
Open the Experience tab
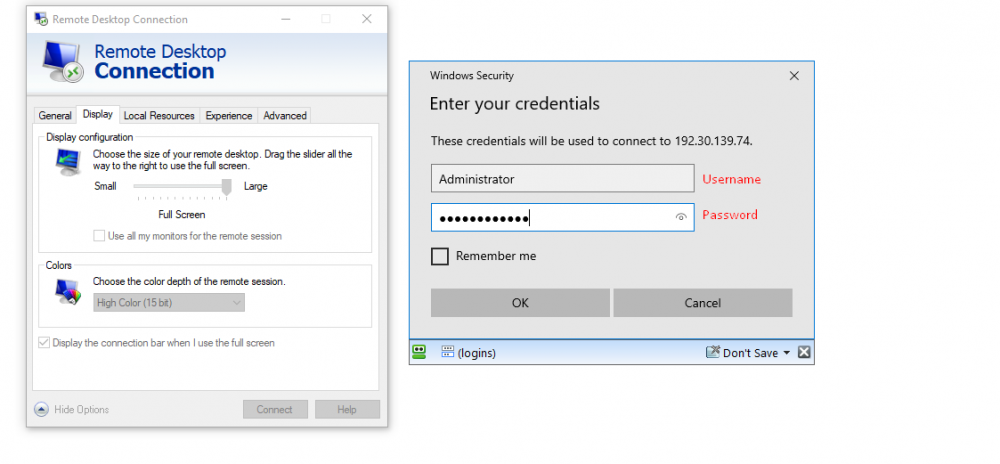point(229,115)
